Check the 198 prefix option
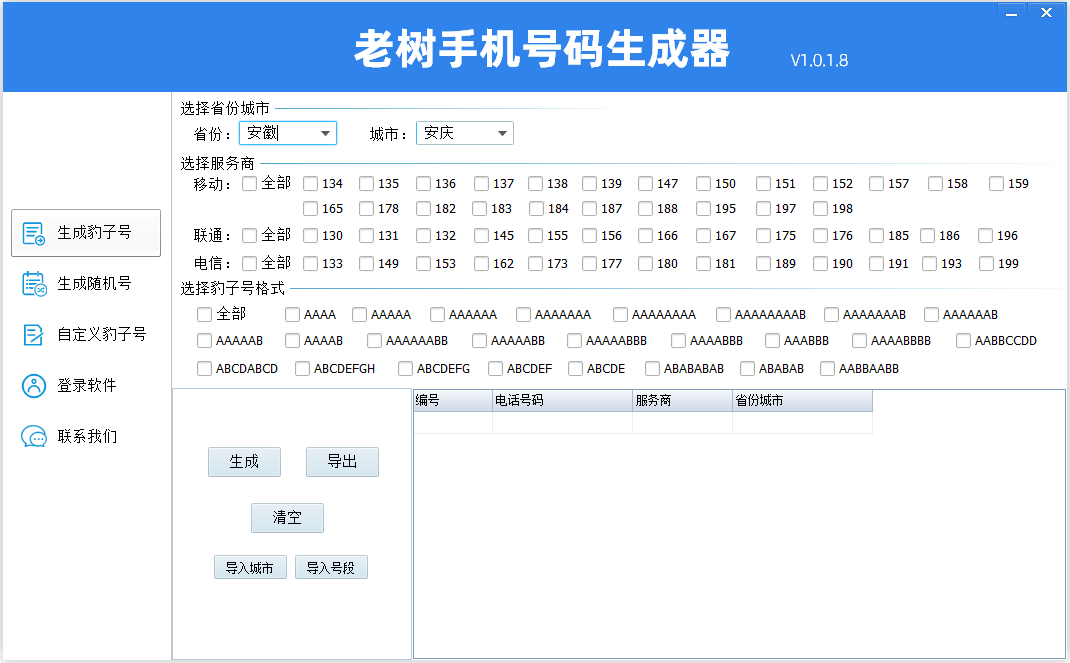 click(820, 209)
